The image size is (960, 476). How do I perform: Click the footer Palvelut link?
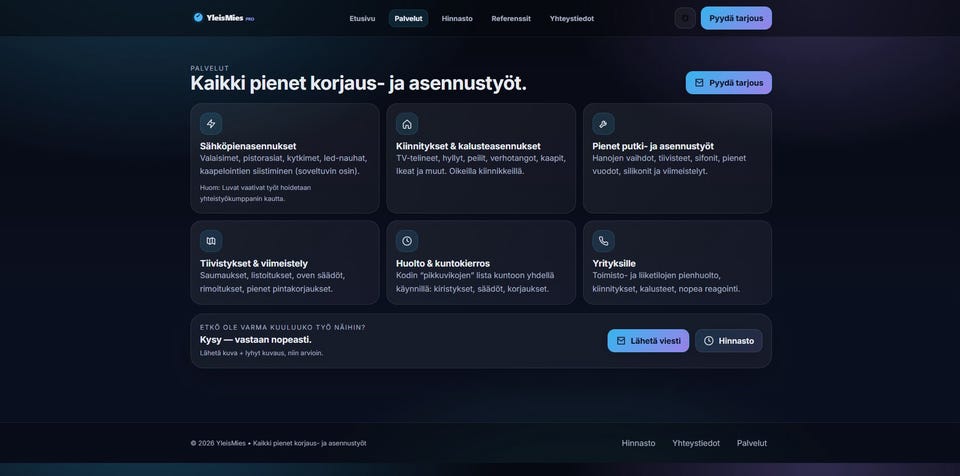[752, 443]
